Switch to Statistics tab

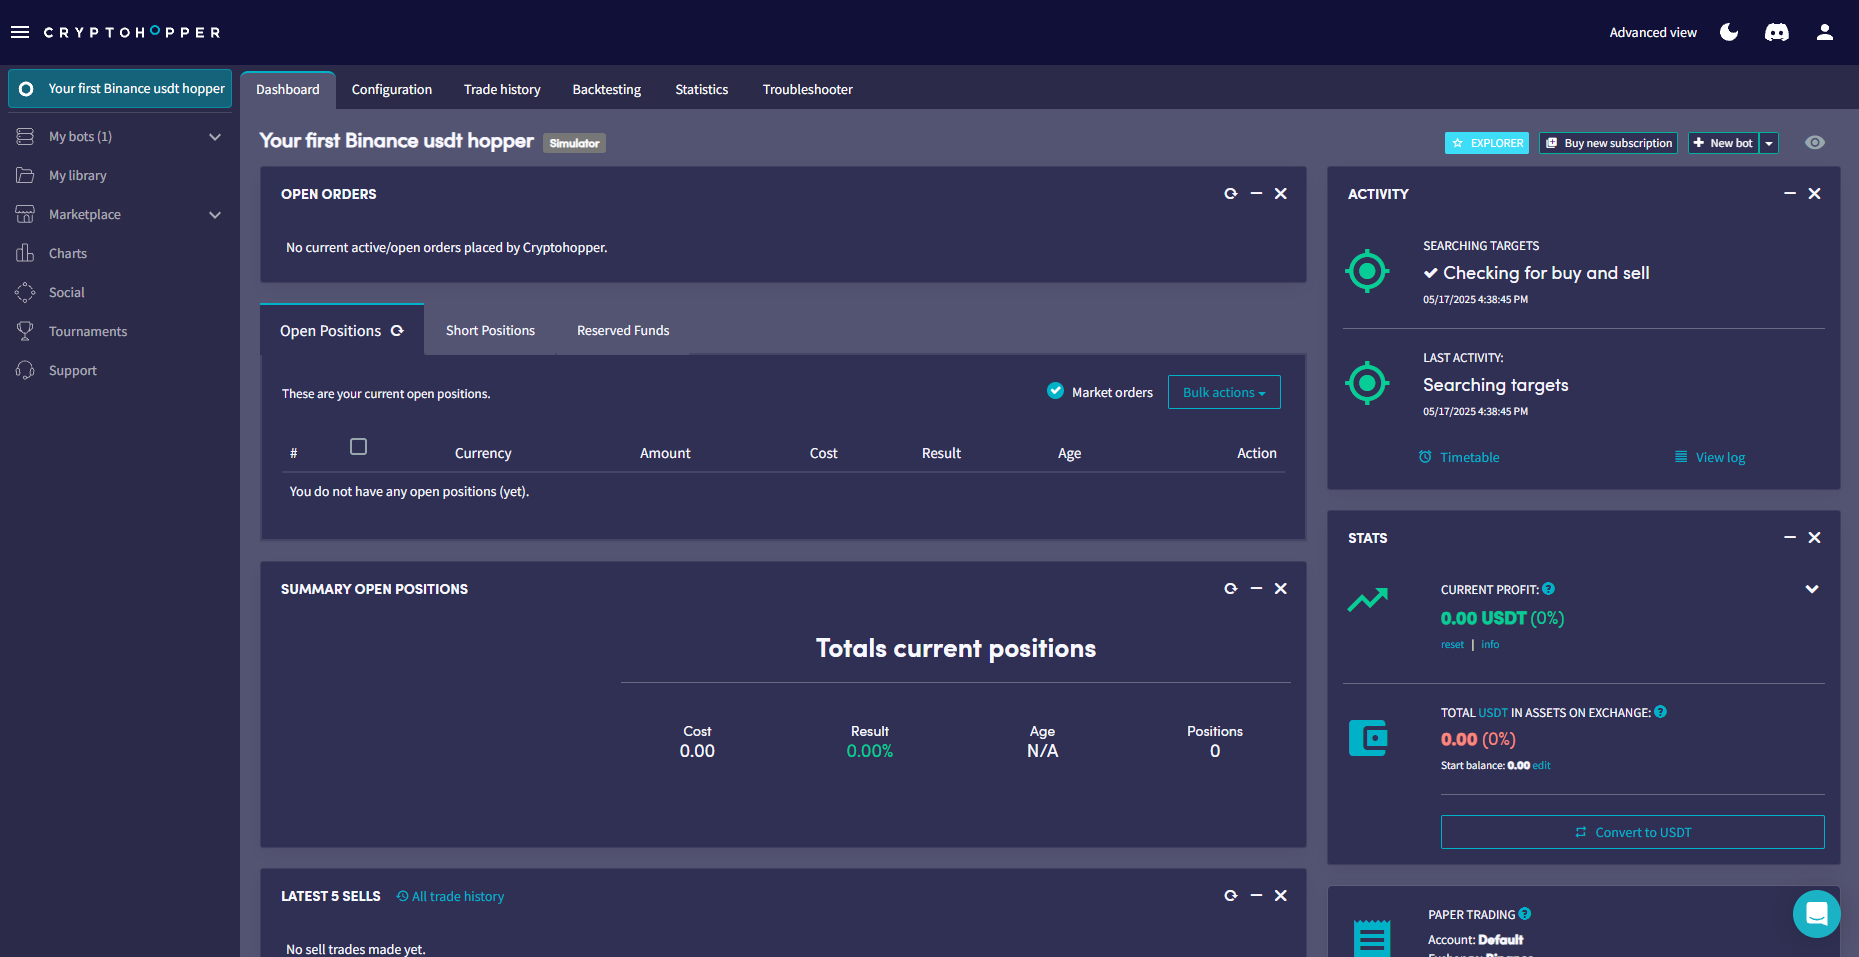[x=702, y=89]
